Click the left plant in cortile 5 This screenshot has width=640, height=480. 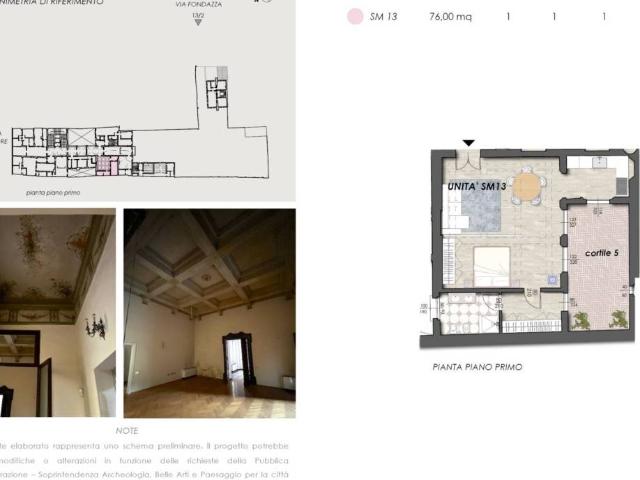click(581, 320)
